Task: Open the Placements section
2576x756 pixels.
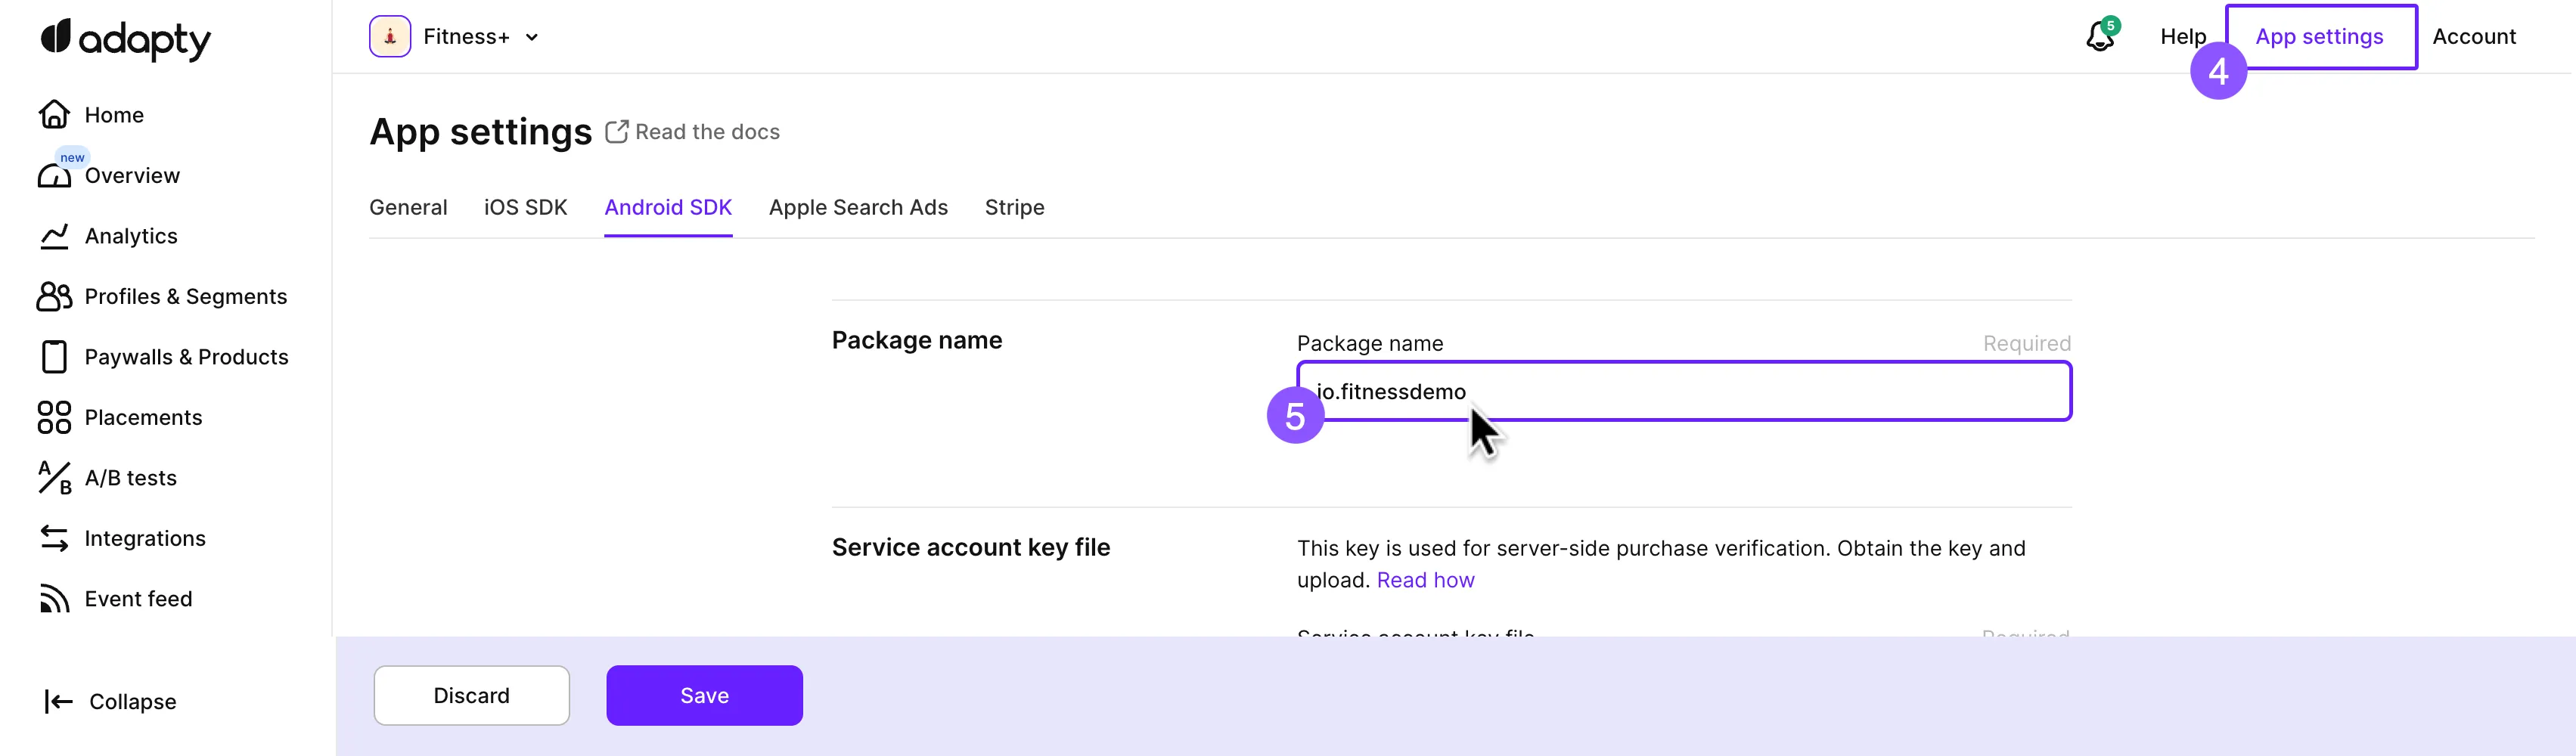Action: pyautogui.click(x=143, y=417)
